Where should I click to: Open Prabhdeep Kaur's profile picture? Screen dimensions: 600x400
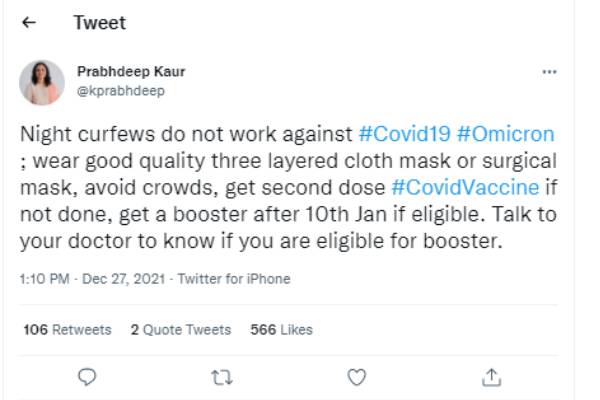(x=42, y=82)
